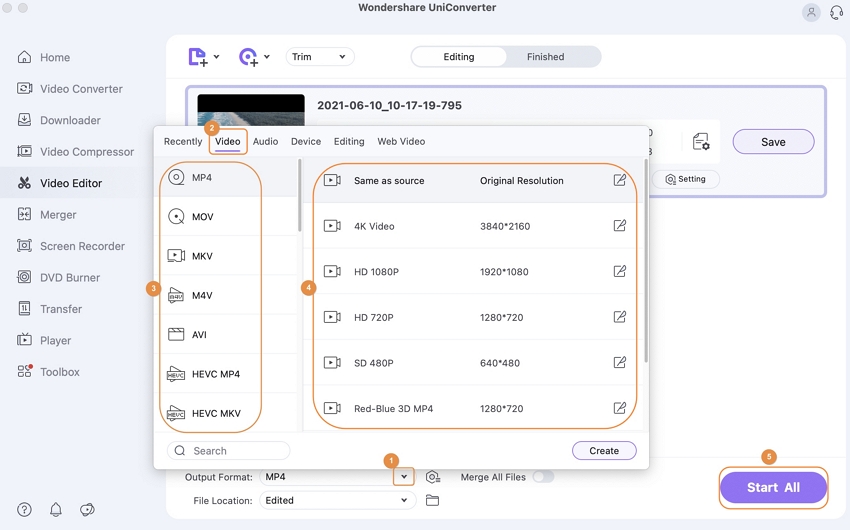Open output format settings gear icon
Image resolution: width=850 pixels, height=530 pixels.
[x=432, y=477]
